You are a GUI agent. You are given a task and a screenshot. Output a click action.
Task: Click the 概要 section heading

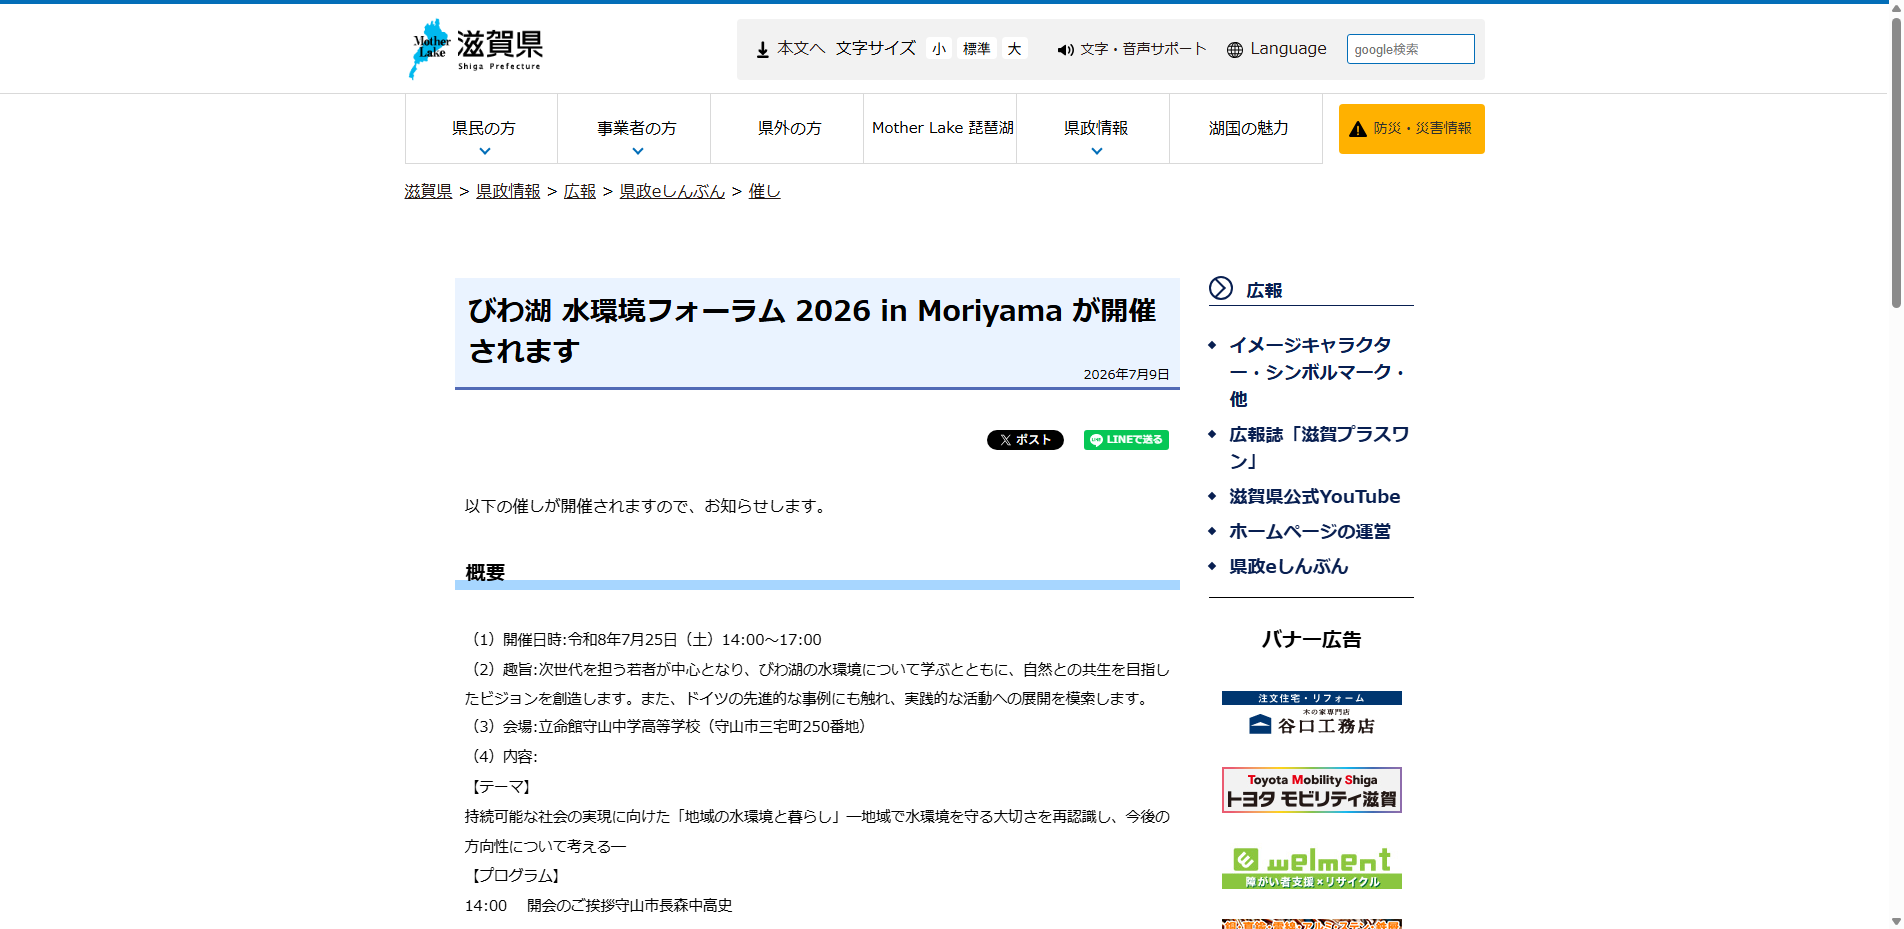[485, 572]
